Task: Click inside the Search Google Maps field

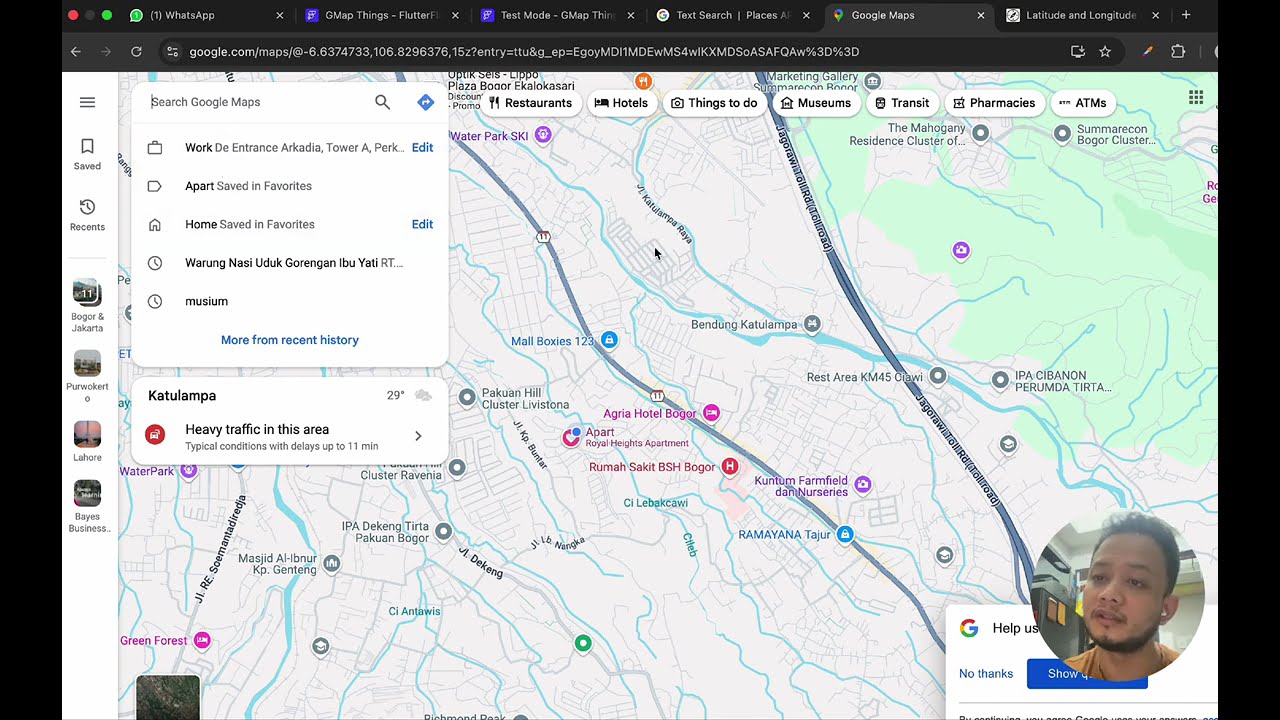Action: pyautogui.click(x=255, y=102)
